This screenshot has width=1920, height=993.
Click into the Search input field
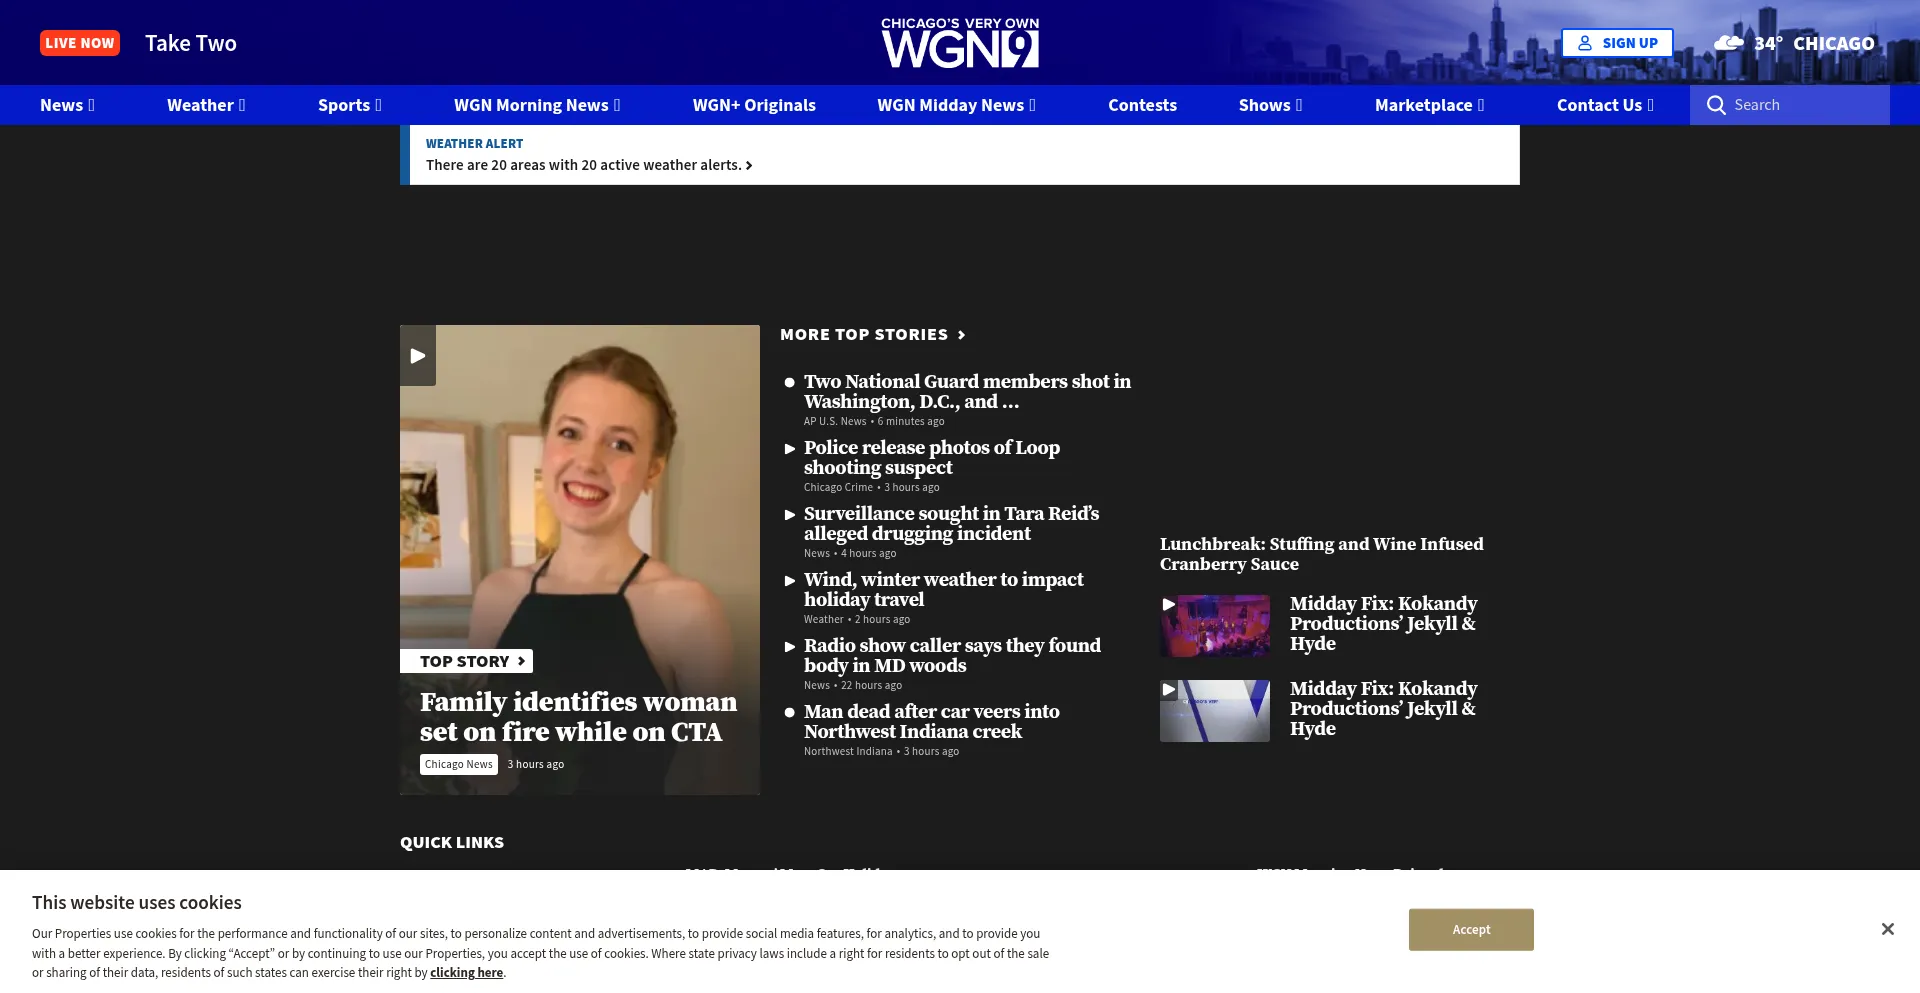click(x=1805, y=105)
